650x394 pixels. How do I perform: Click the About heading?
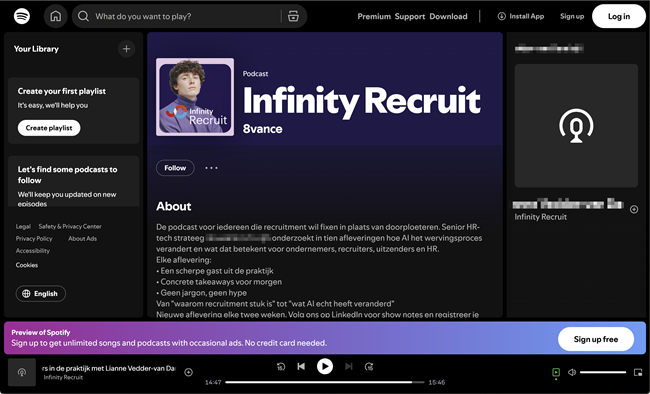pos(174,207)
